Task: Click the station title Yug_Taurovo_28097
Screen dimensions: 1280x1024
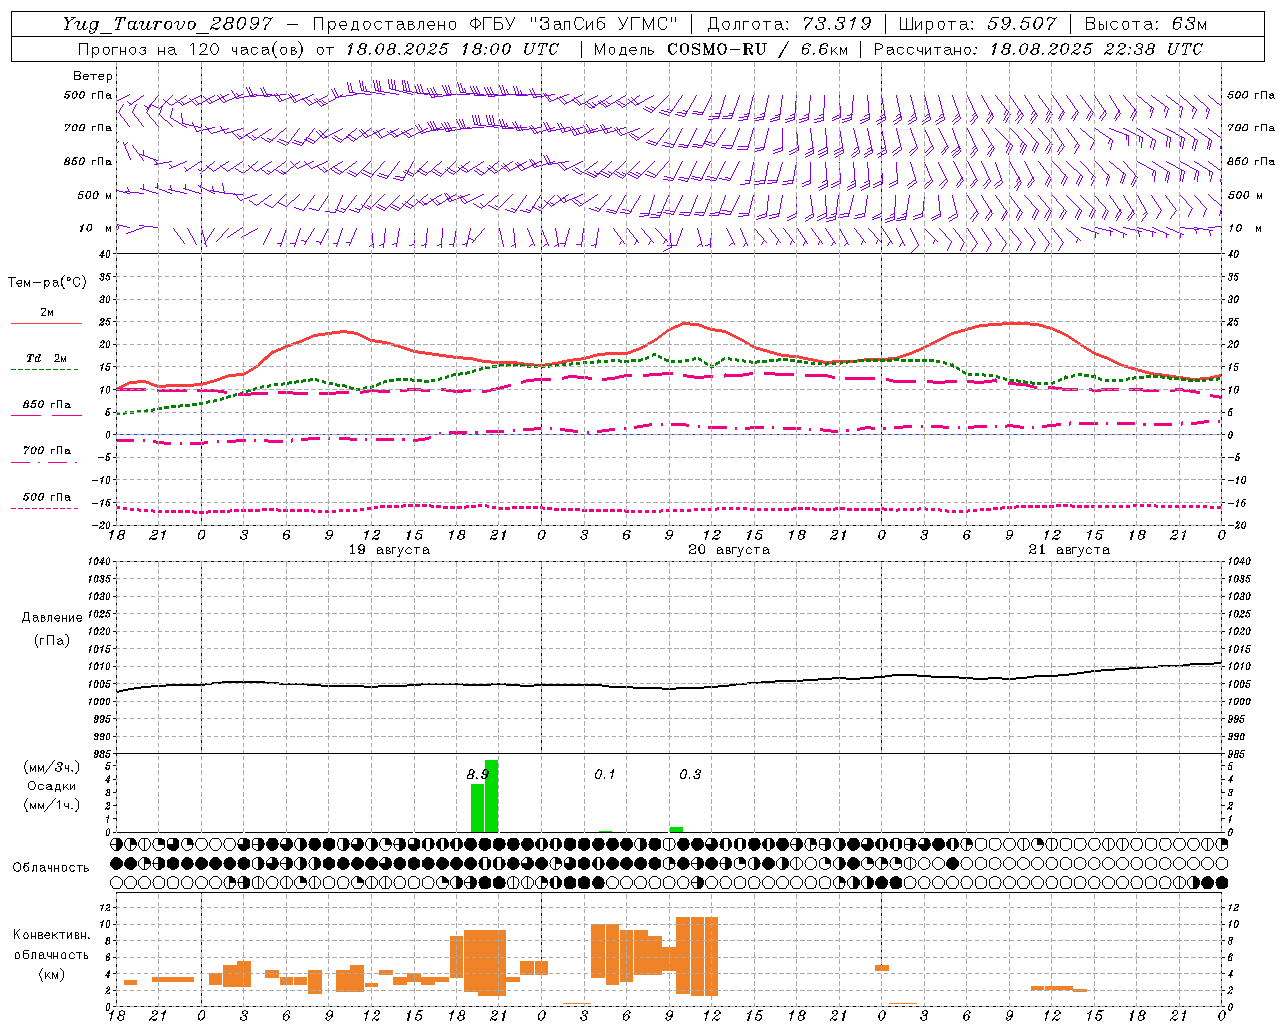Action: [x=167, y=24]
